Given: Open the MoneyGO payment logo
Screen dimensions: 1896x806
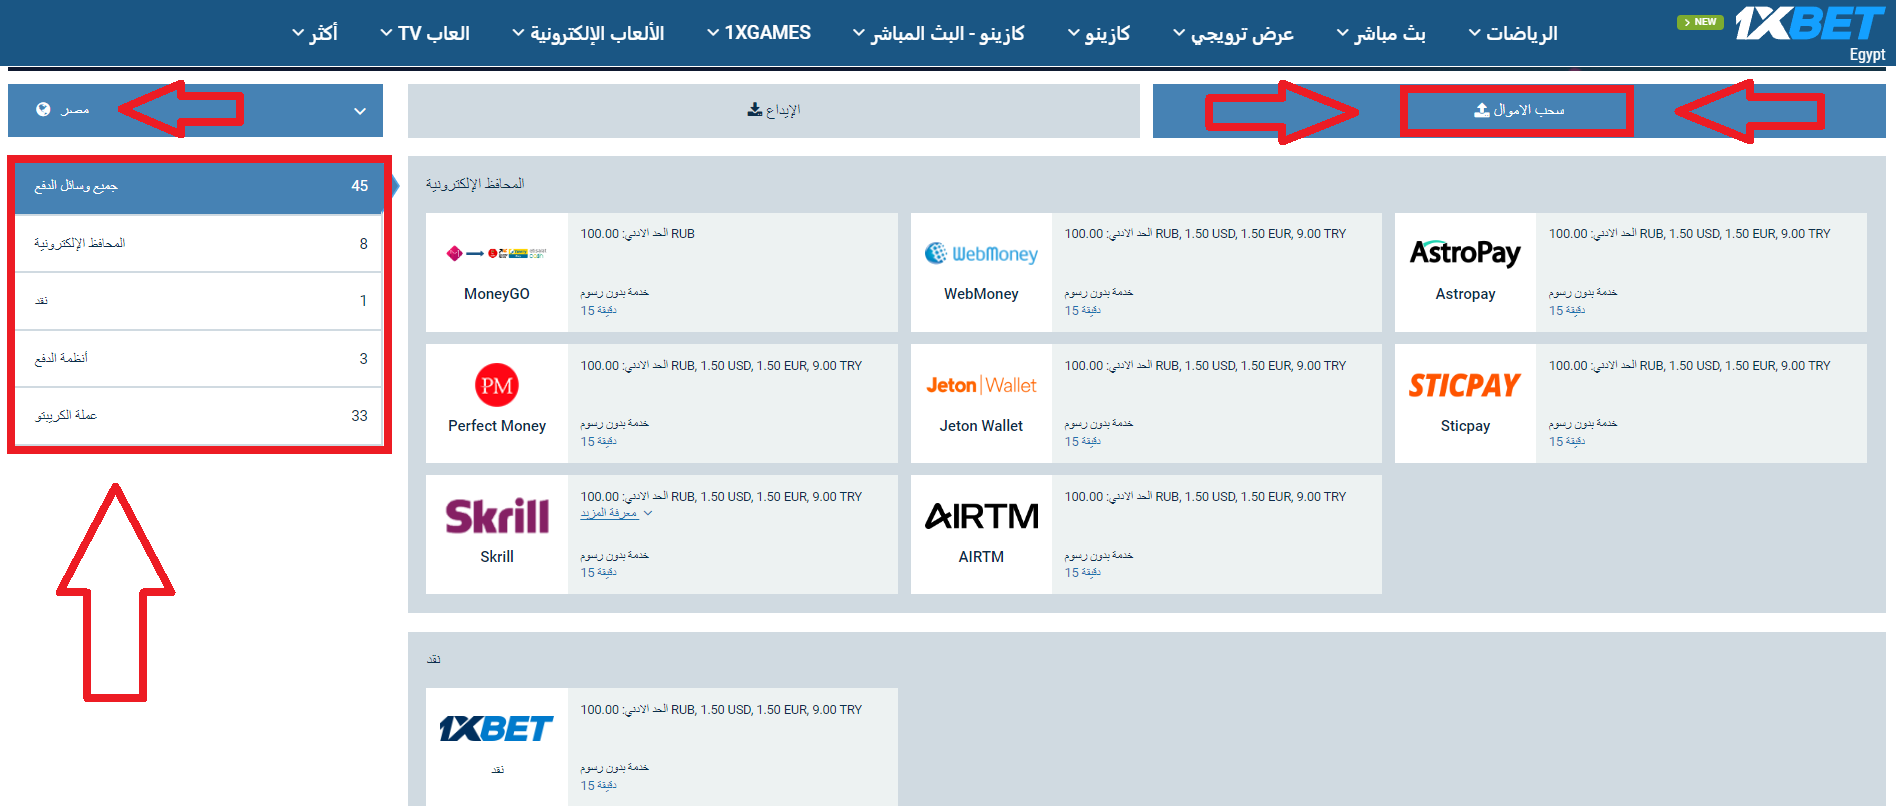Looking at the screenshot, I should click(x=497, y=253).
